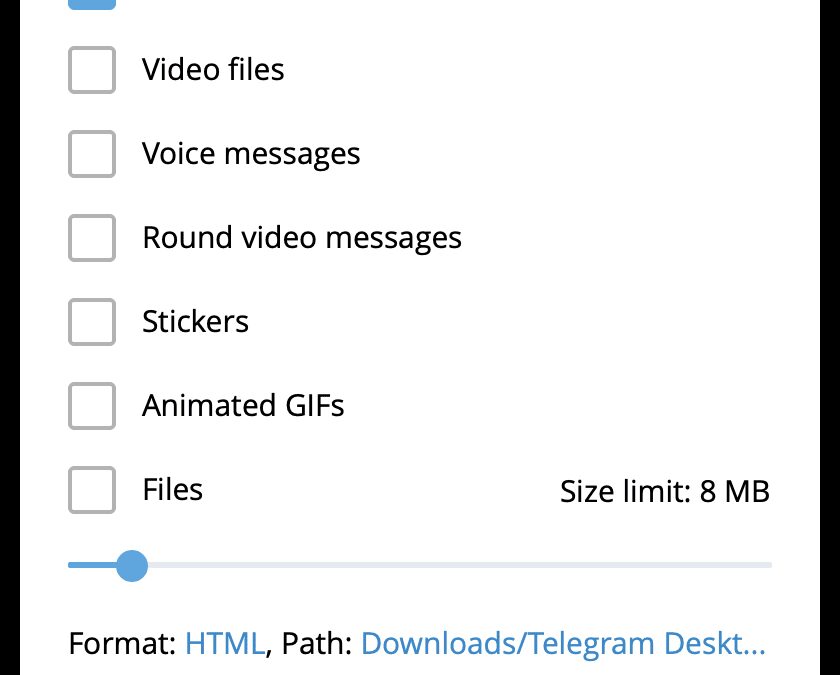Viewport: 840px width, 675px height.
Task: Open the Downloads/Telegram Desktop path link
Action: pos(563,643)
